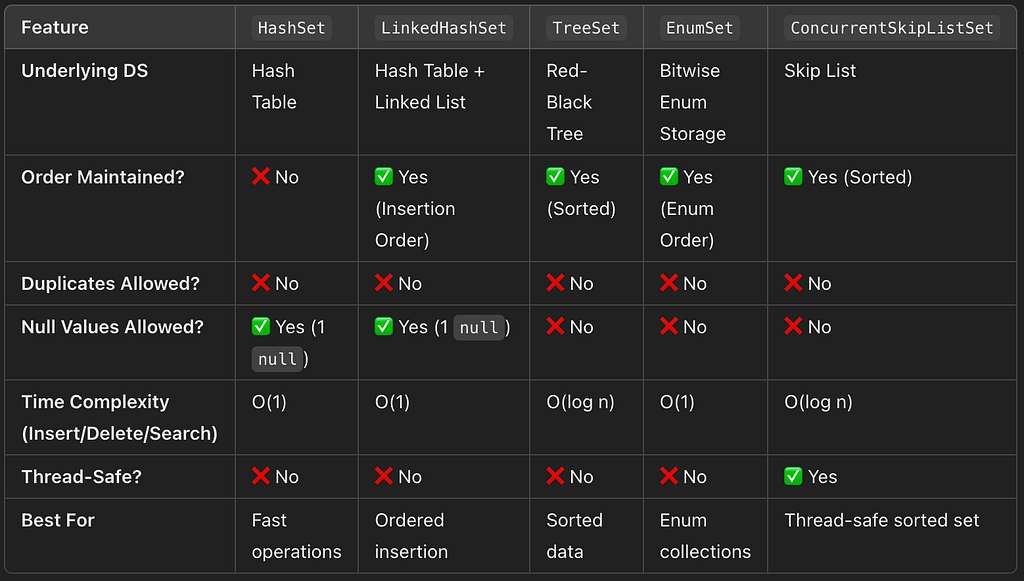Click the null code tag in LinkedHashSet cell
The image size is (1024, 581).
pyautogui.click(x=479, y=327)
